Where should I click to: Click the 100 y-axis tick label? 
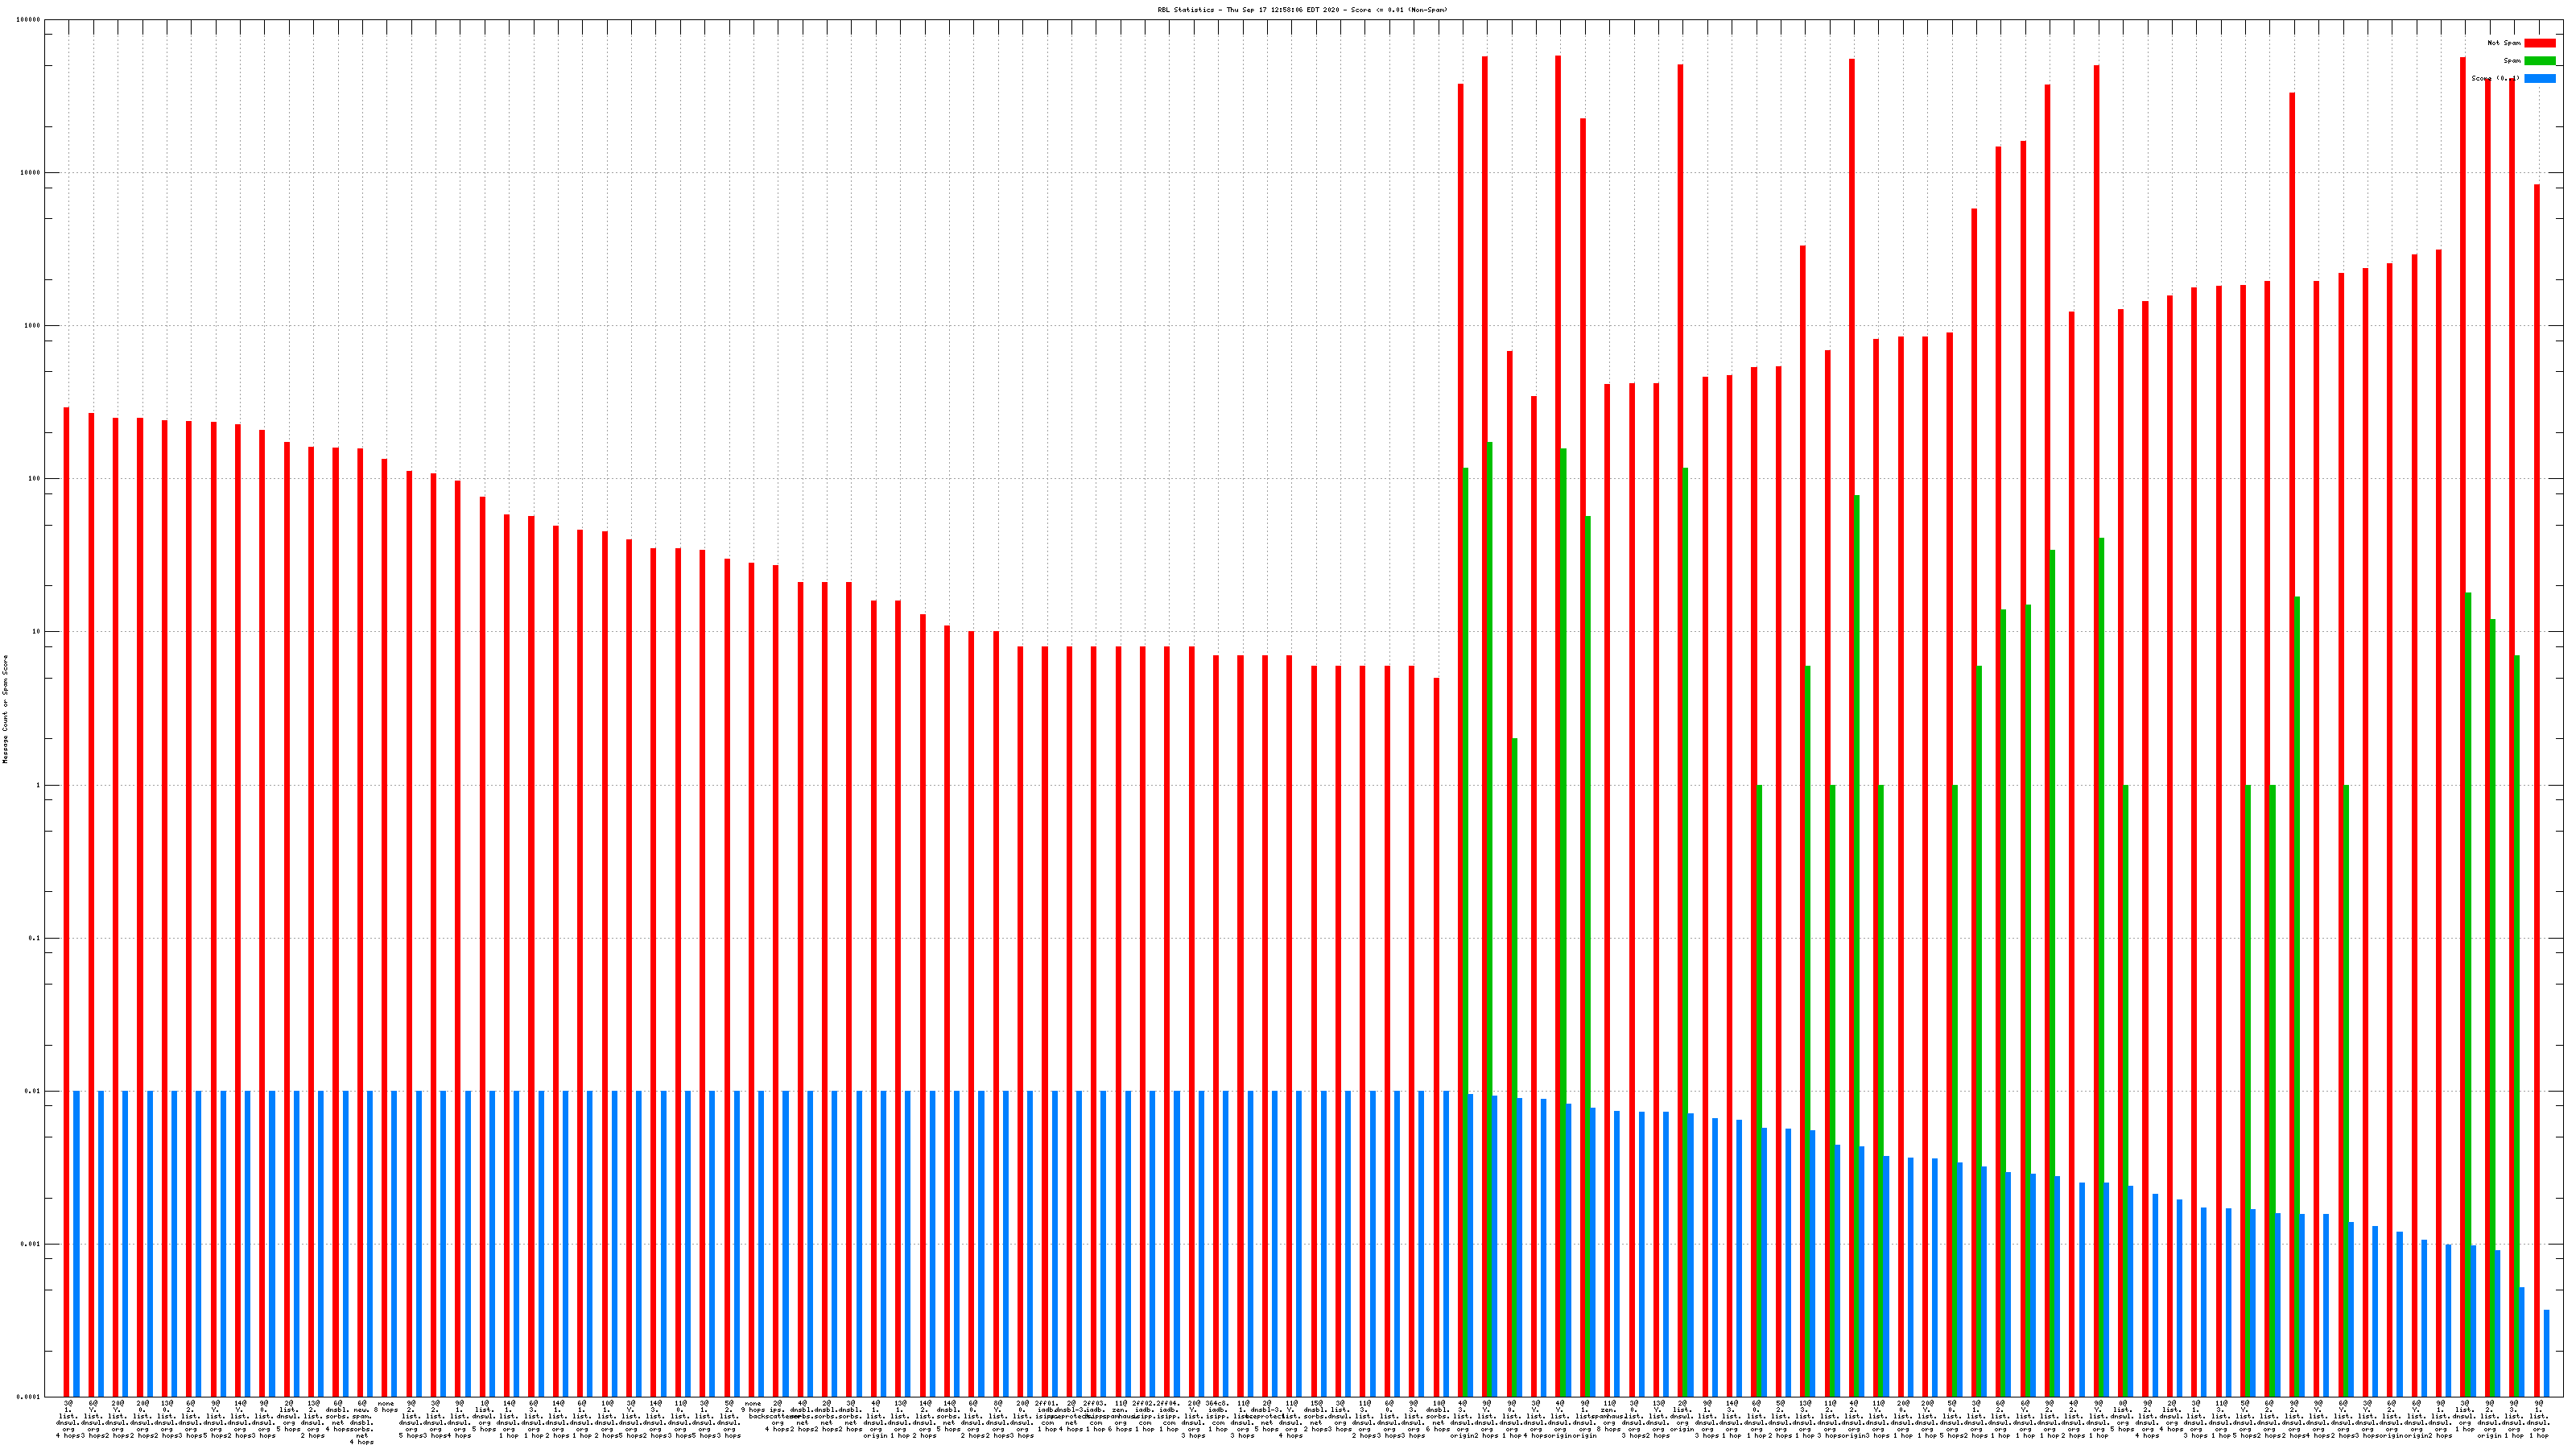[35, 479]
